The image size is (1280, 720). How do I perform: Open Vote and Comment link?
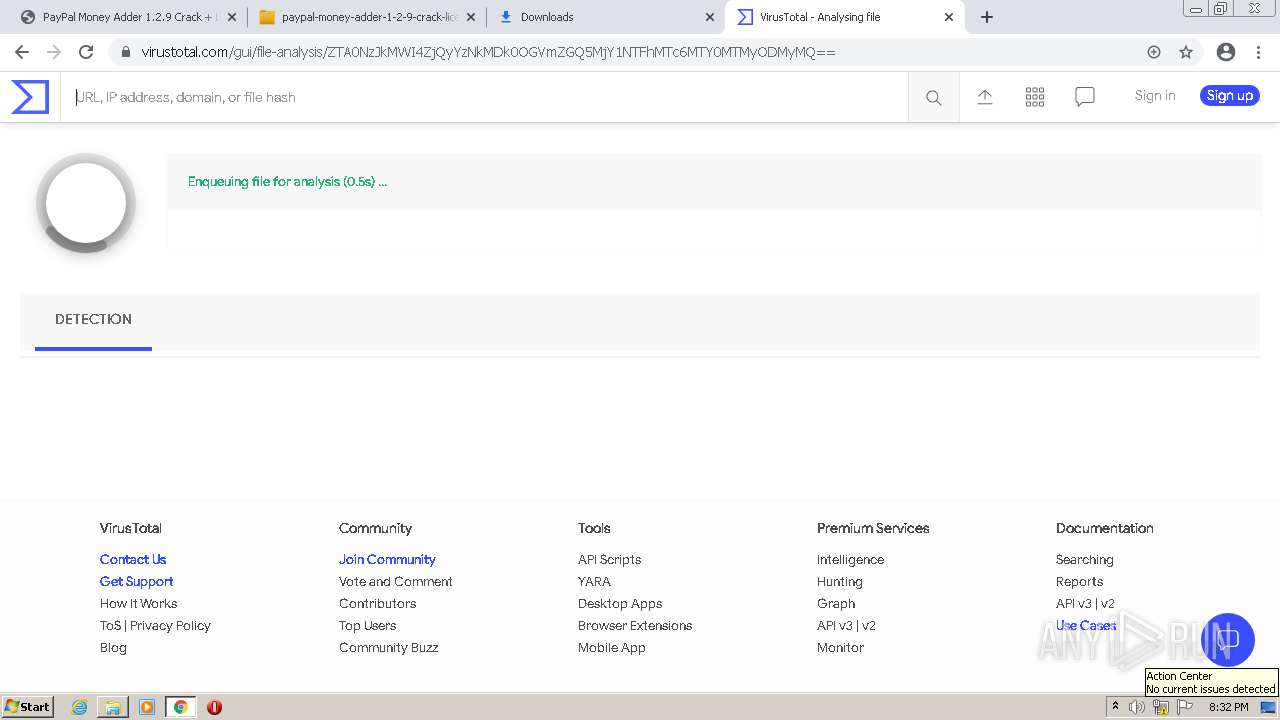396,582
